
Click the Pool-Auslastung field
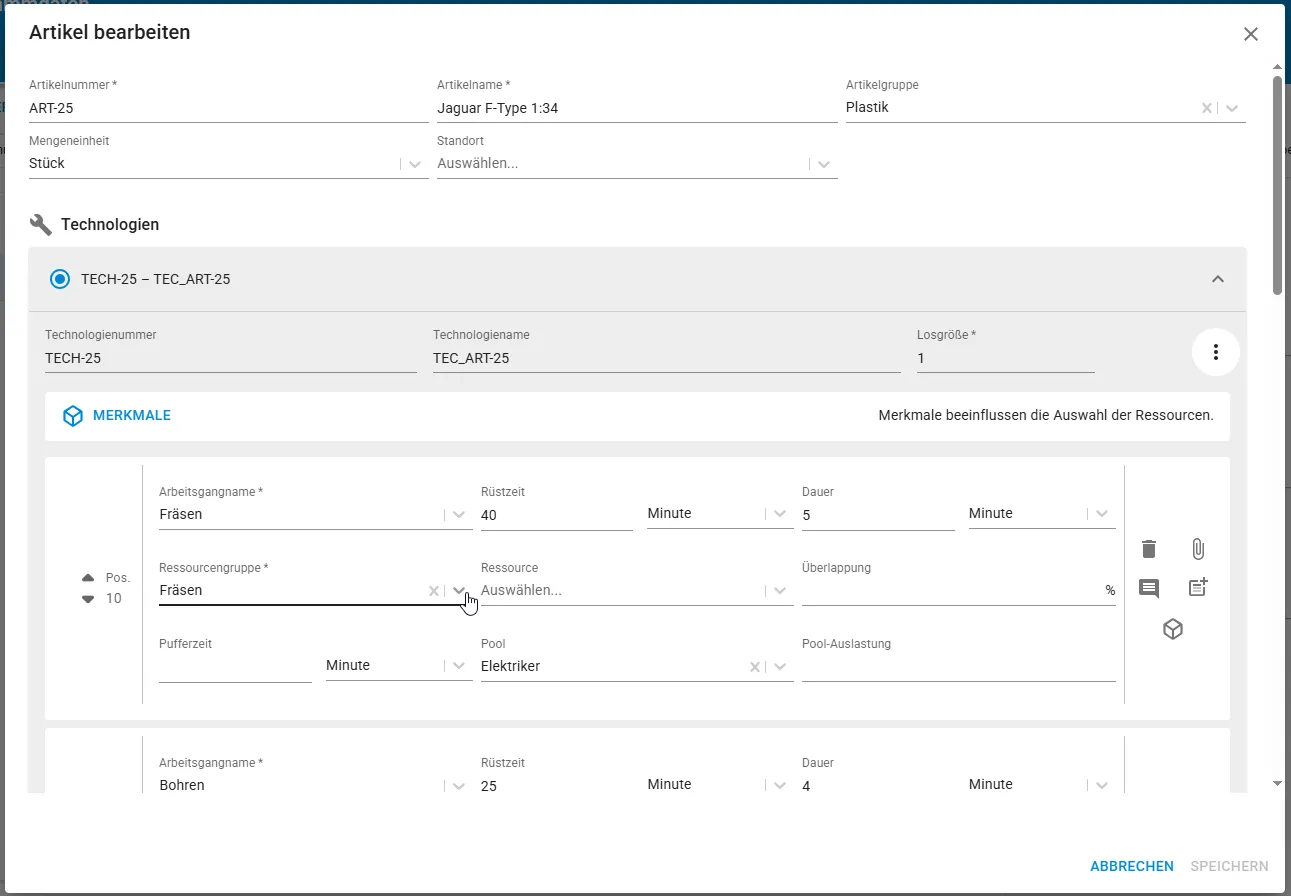click(959, 667)
